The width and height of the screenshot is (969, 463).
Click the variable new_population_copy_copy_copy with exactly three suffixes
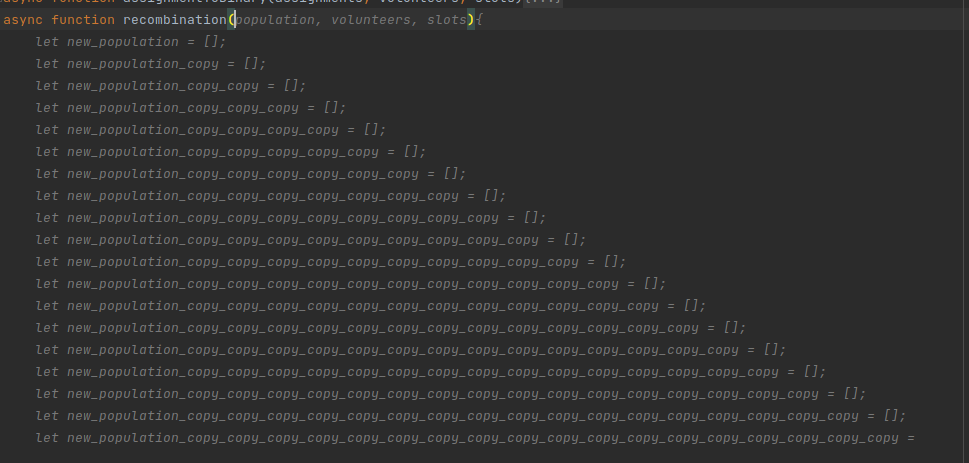coord(183,108)
